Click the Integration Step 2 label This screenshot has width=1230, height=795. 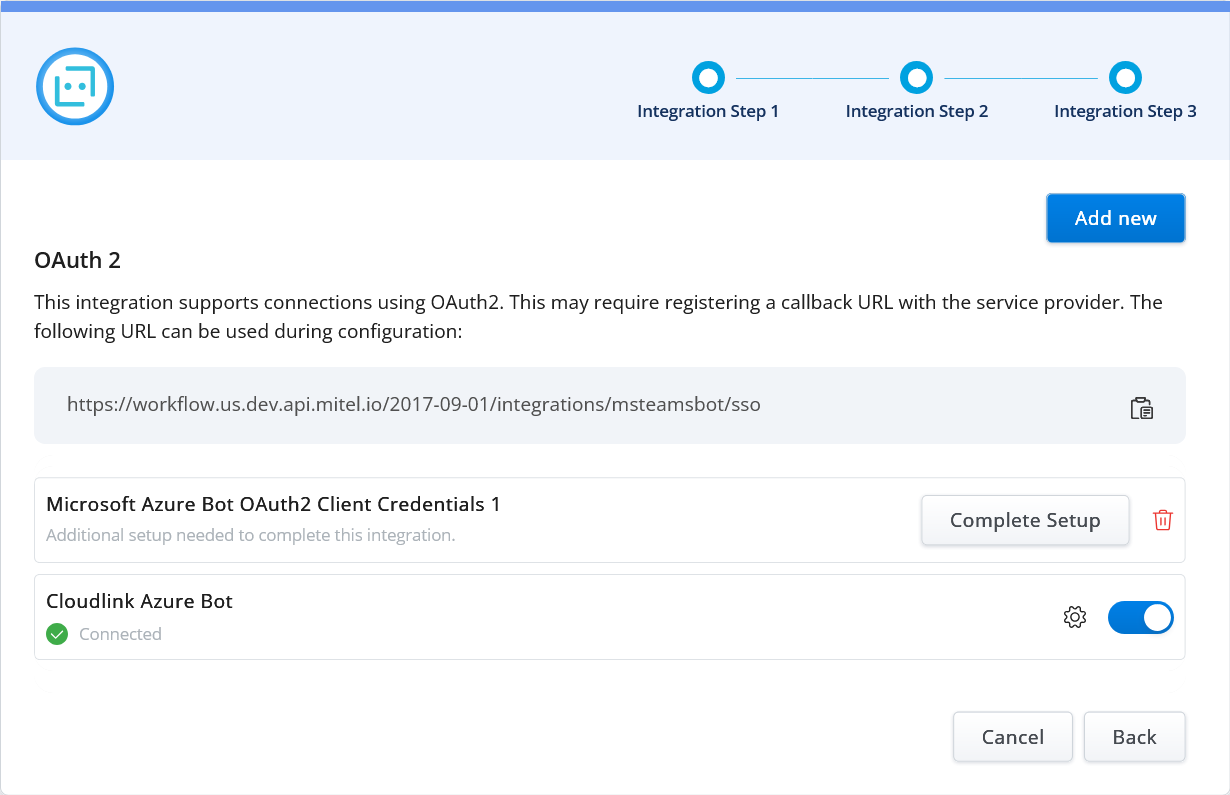point(916,111)
